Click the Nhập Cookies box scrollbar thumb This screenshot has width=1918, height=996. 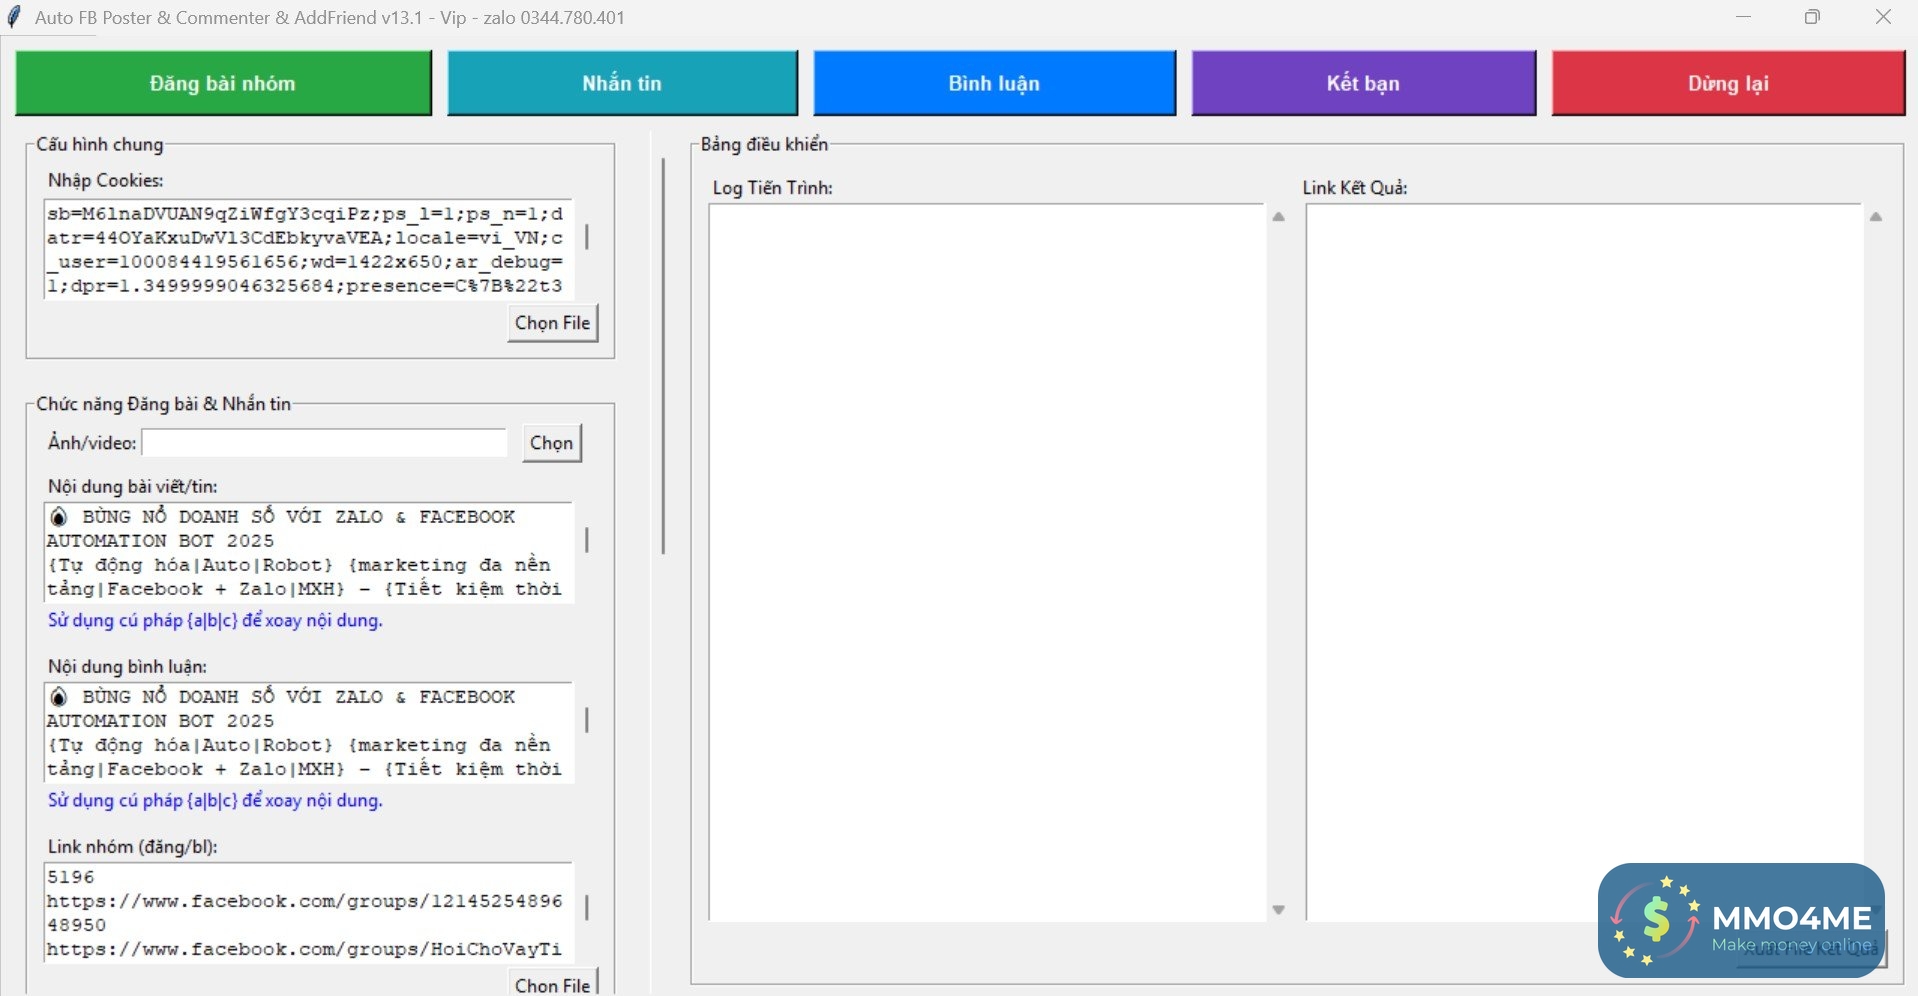click(587, 237)
